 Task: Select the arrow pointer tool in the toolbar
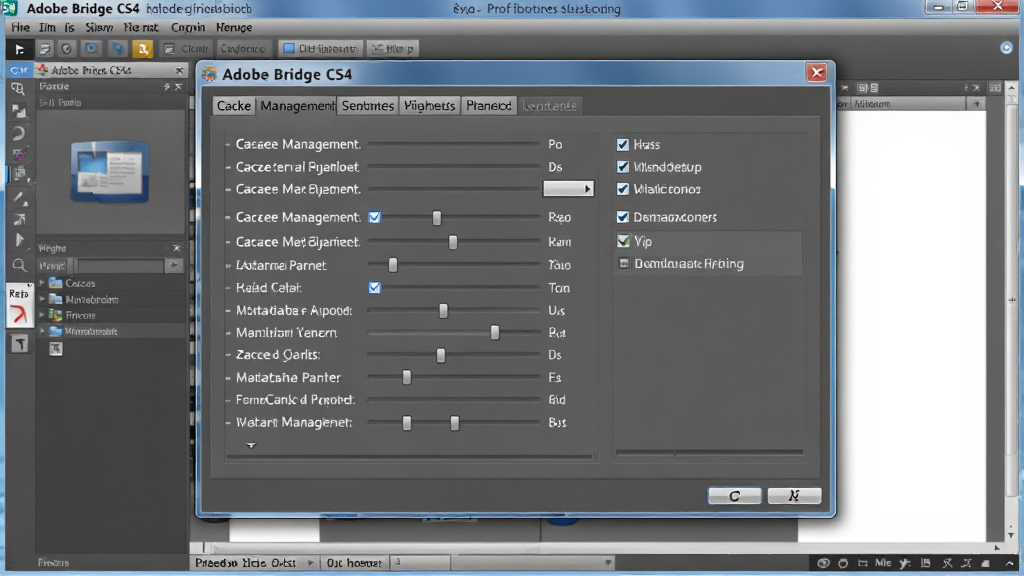[19, 49]
